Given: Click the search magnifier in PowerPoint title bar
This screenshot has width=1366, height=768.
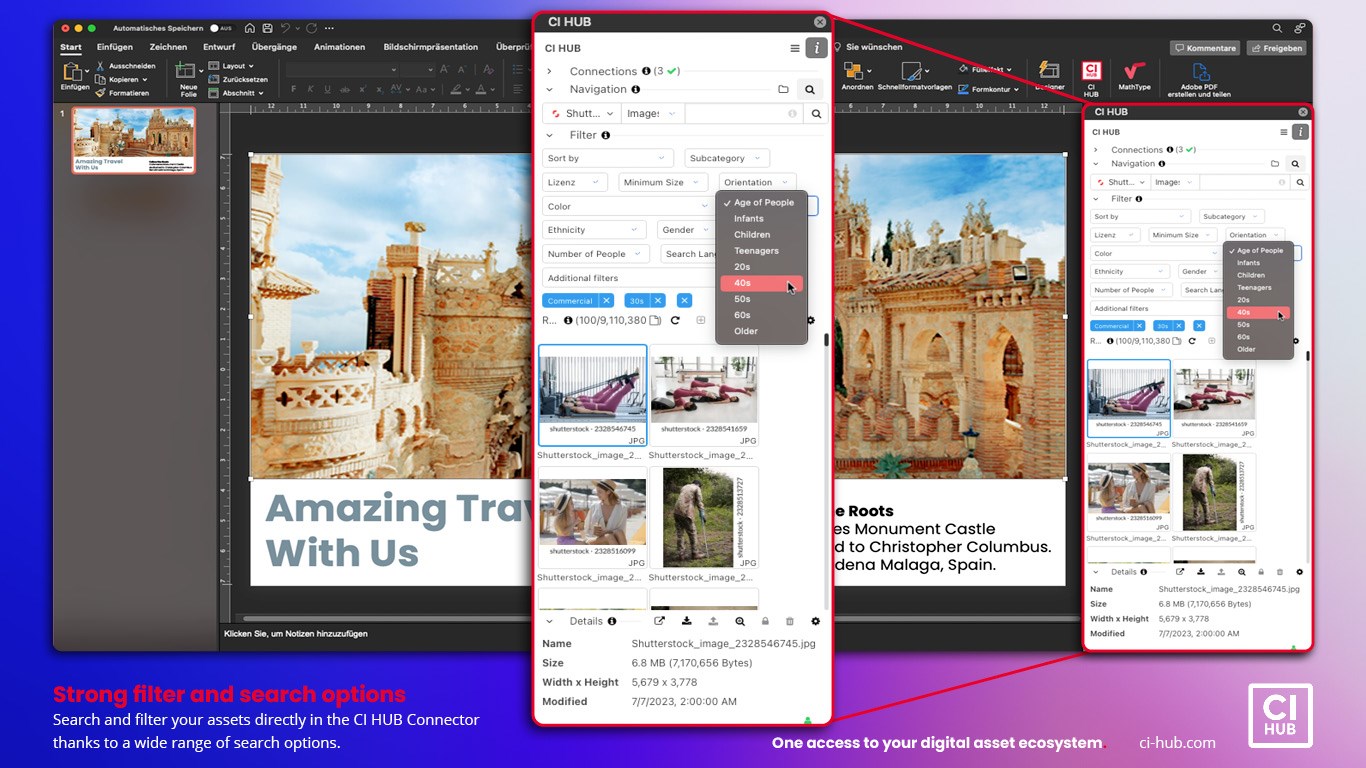Looking at the screenshot, I should (1277, 28).
